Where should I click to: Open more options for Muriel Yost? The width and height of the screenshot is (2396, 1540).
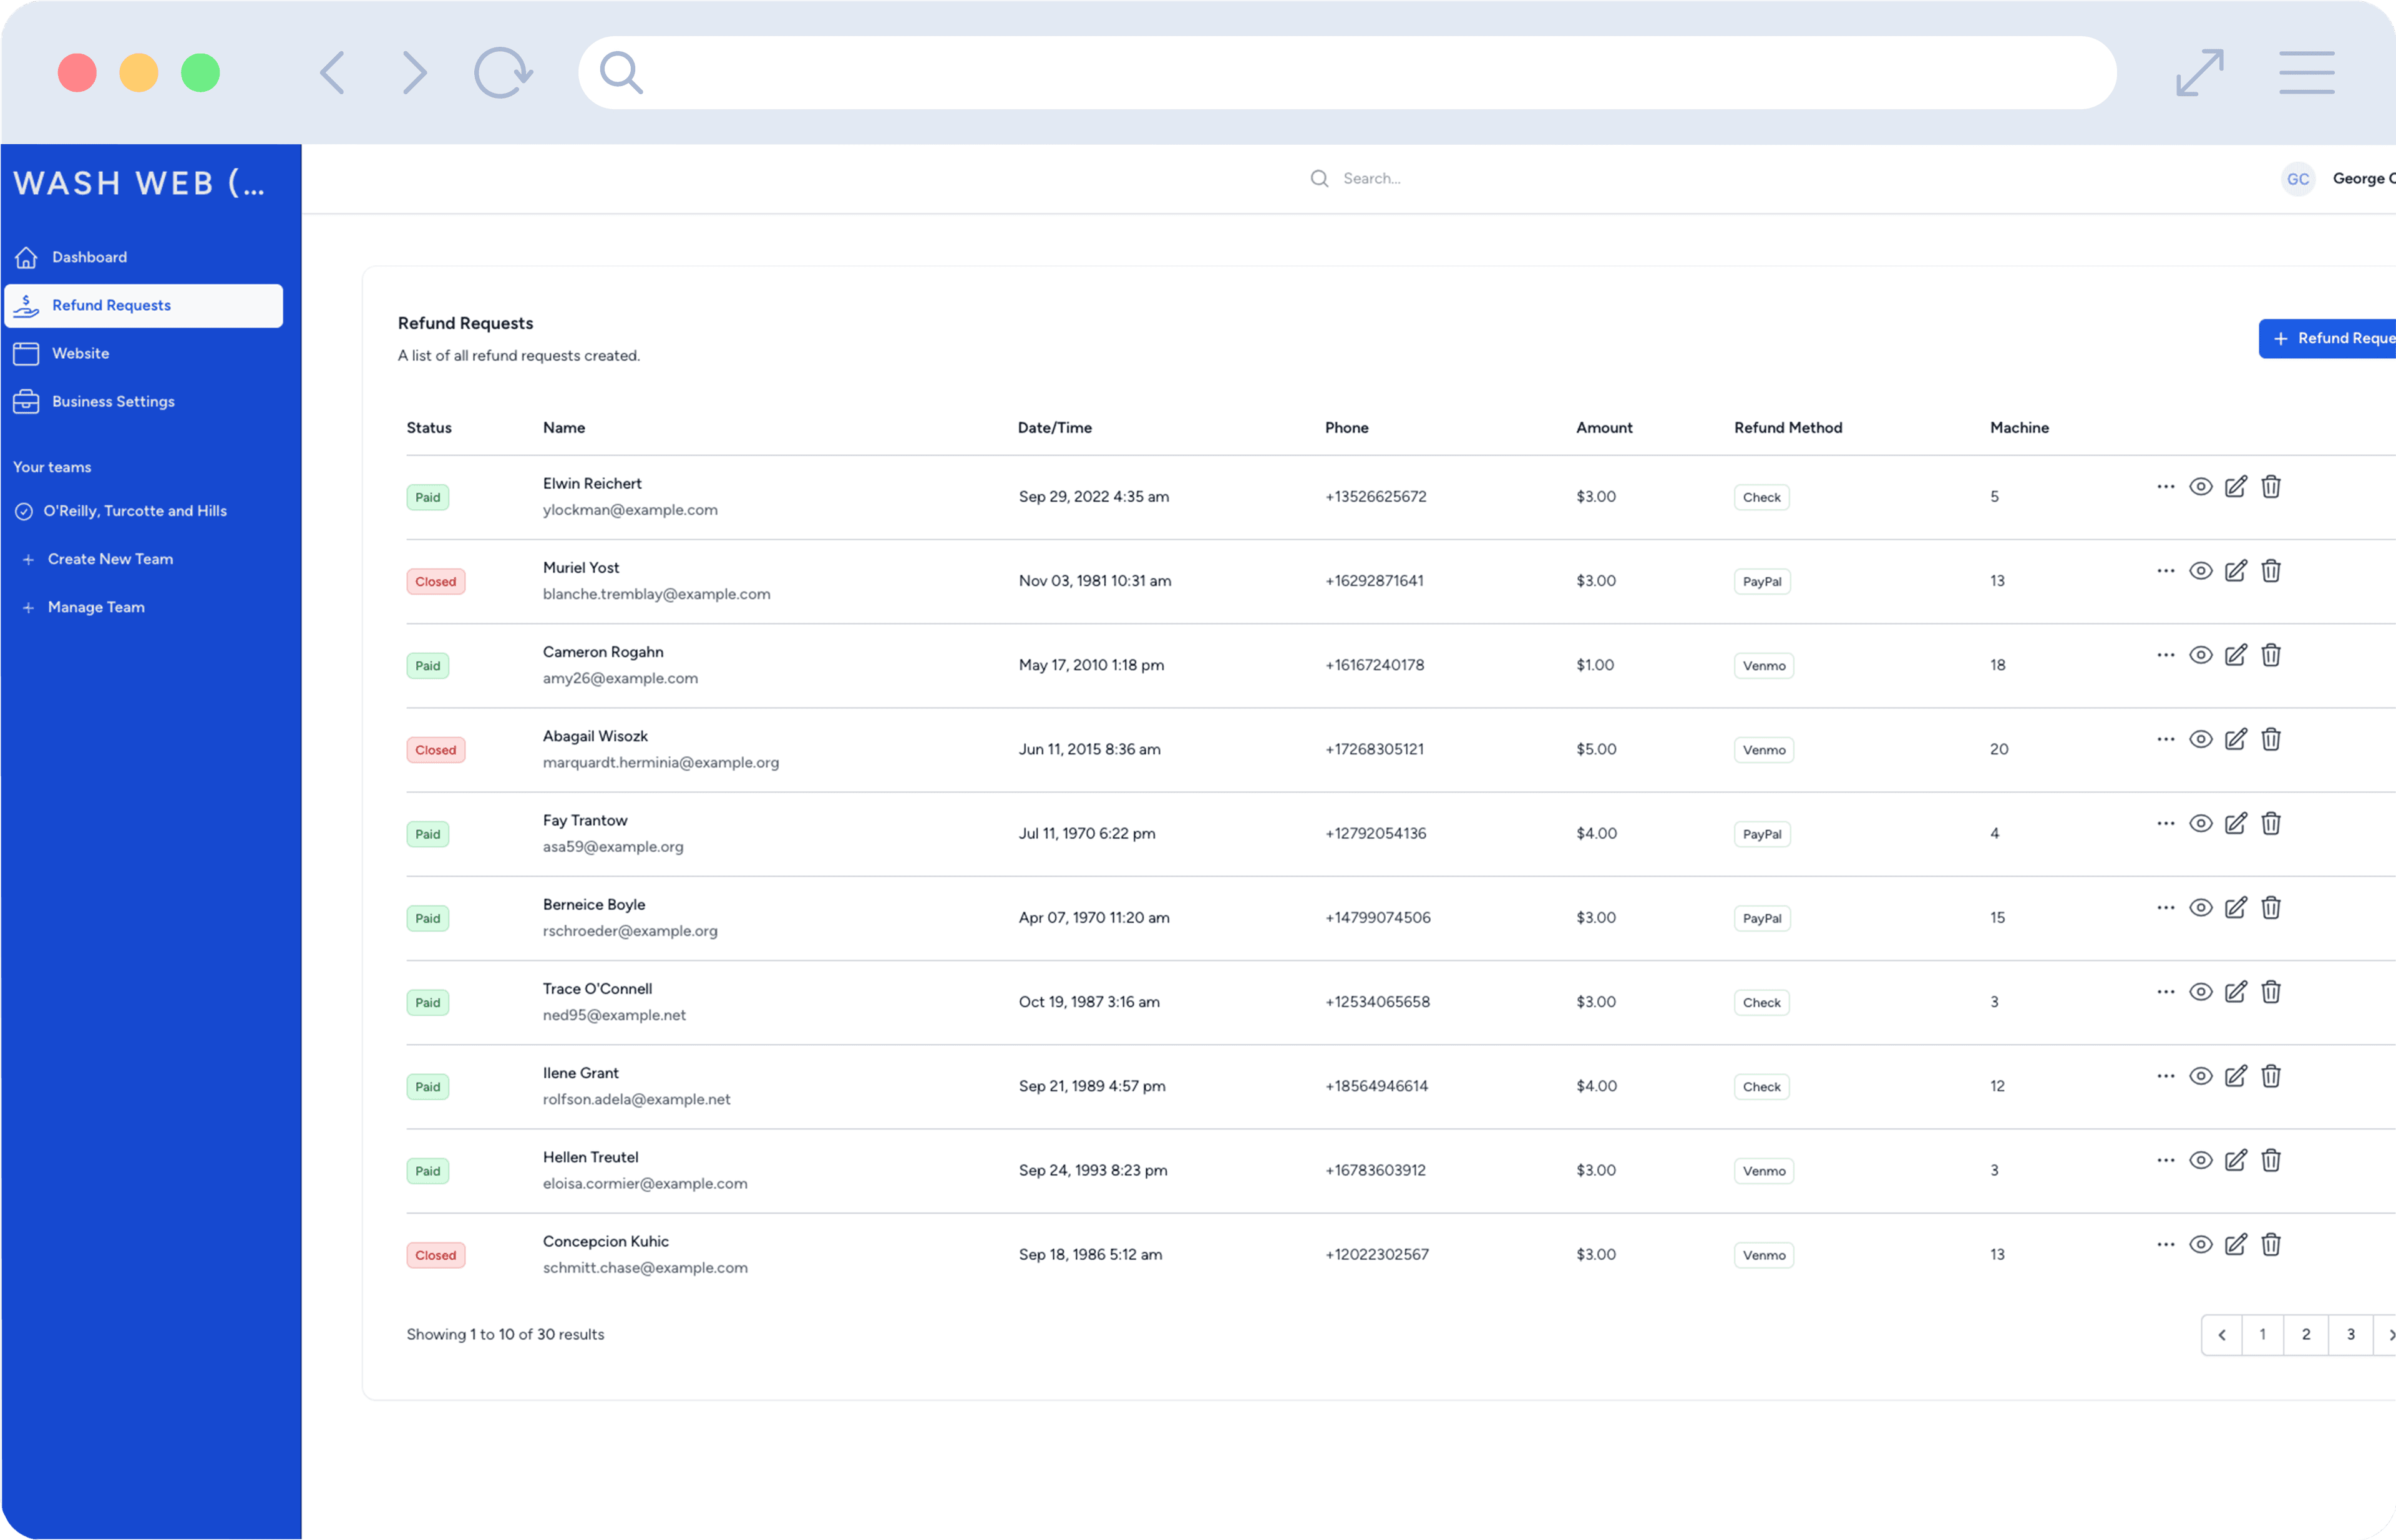pos(2166,571)
